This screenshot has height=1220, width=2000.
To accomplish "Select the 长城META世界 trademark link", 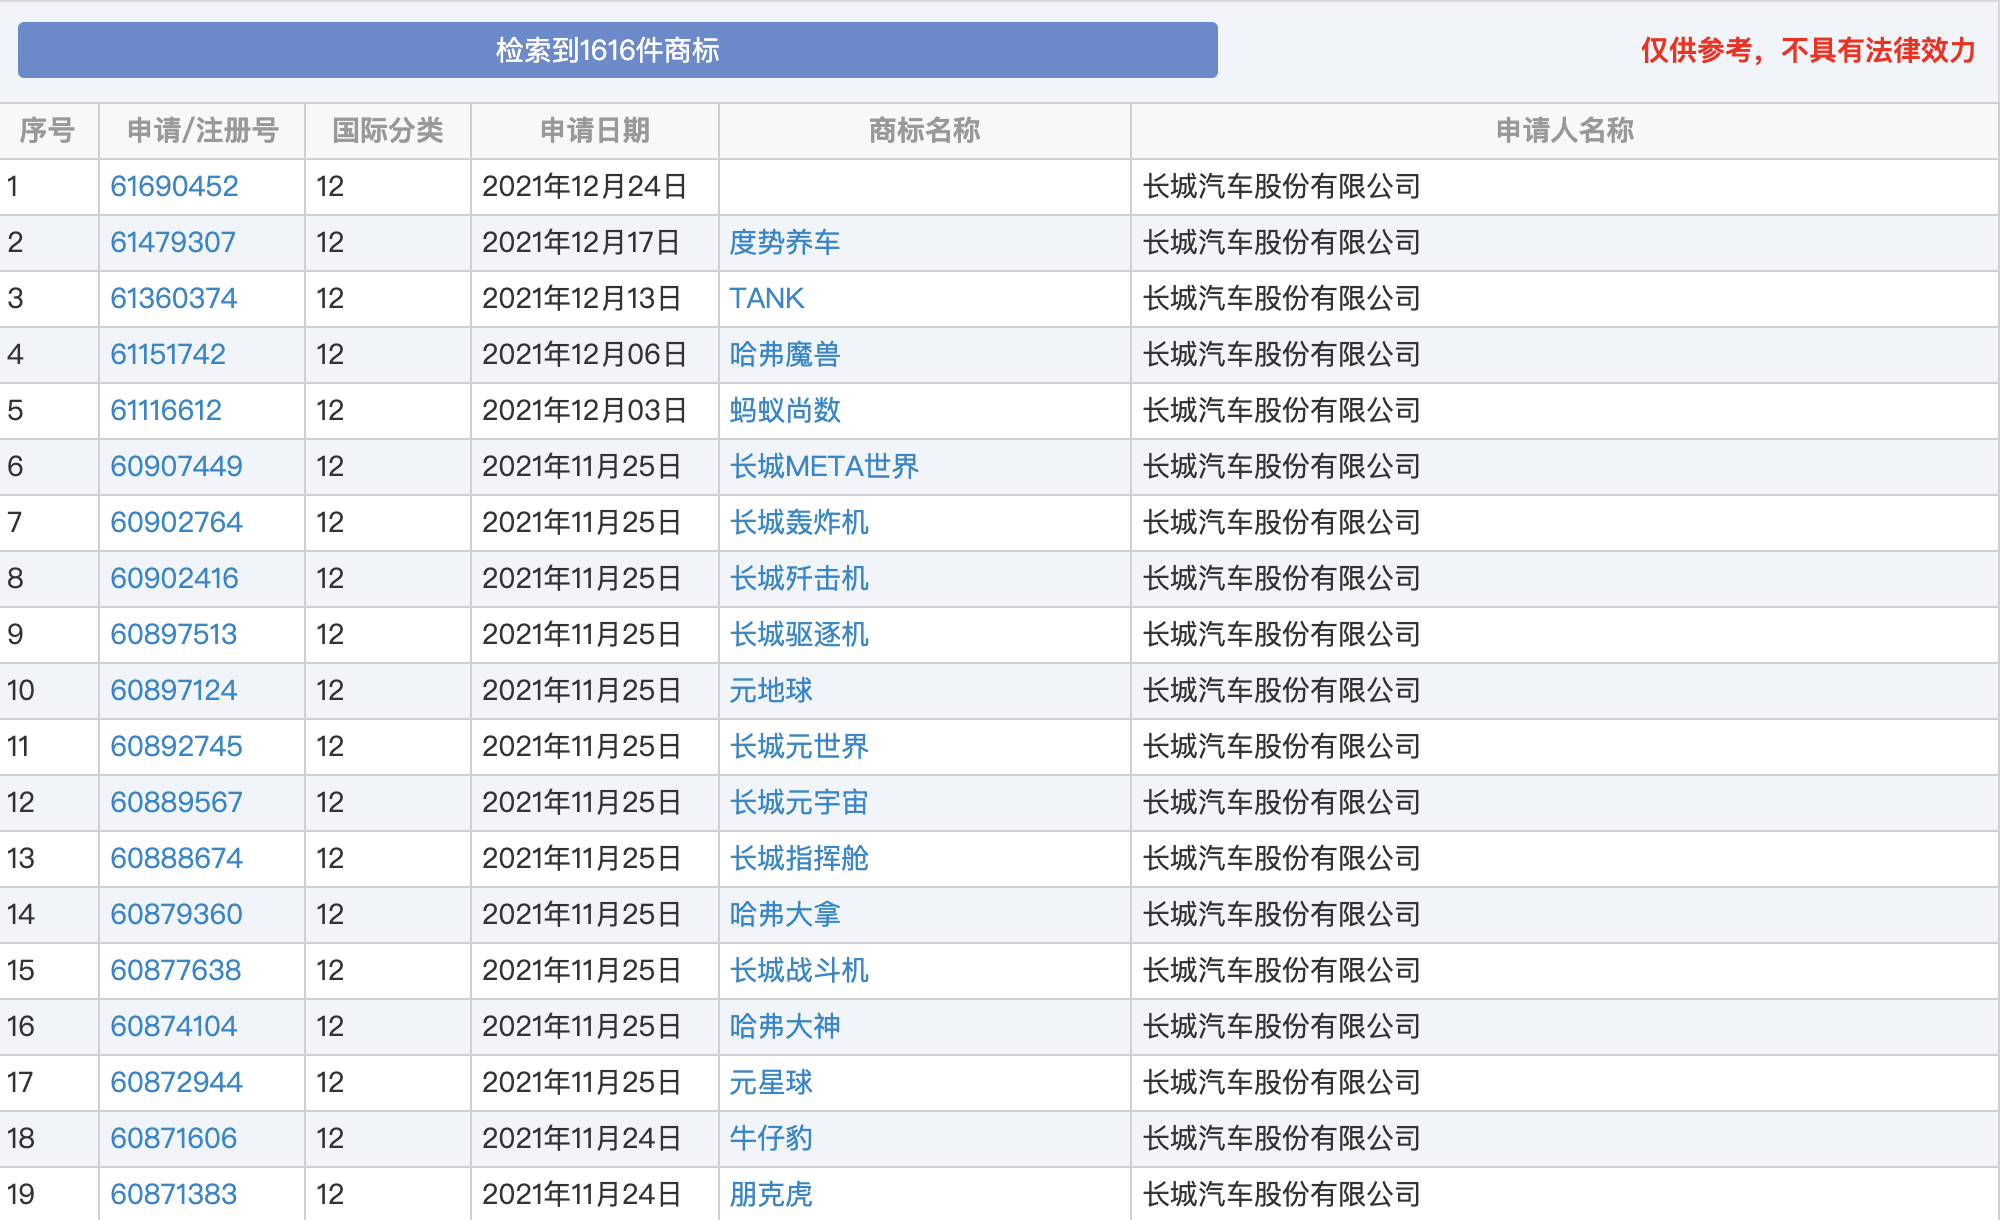I will (x=824, y=466).
